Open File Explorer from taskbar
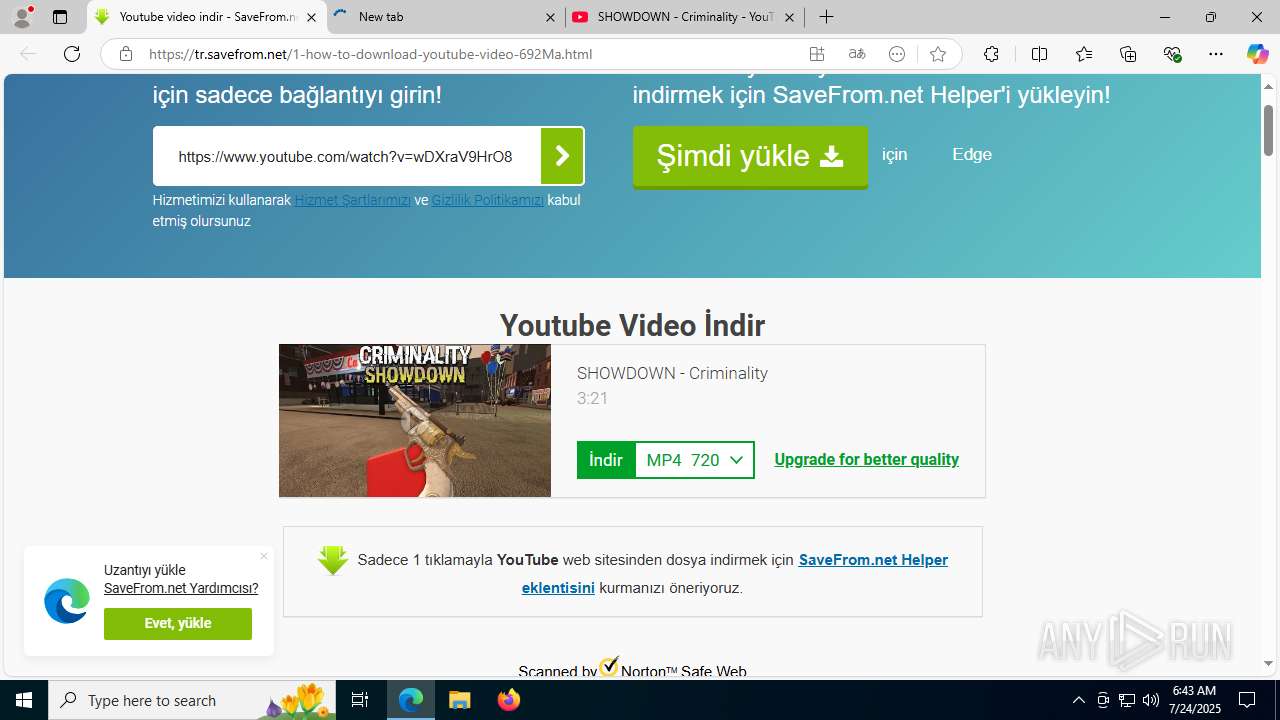 tap(459, 700)
